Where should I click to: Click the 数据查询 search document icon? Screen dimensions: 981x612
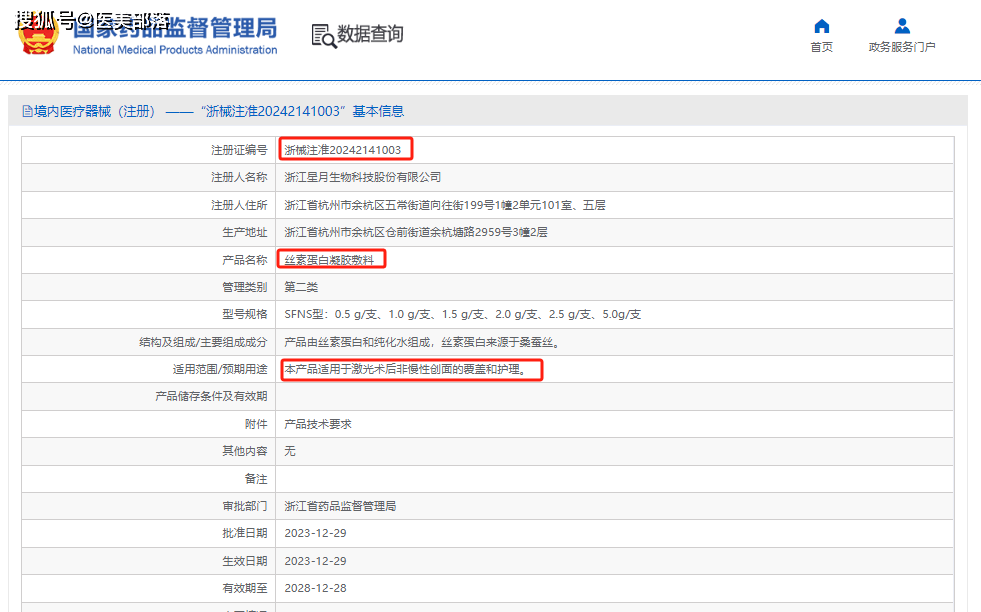(x=324, y=36)
